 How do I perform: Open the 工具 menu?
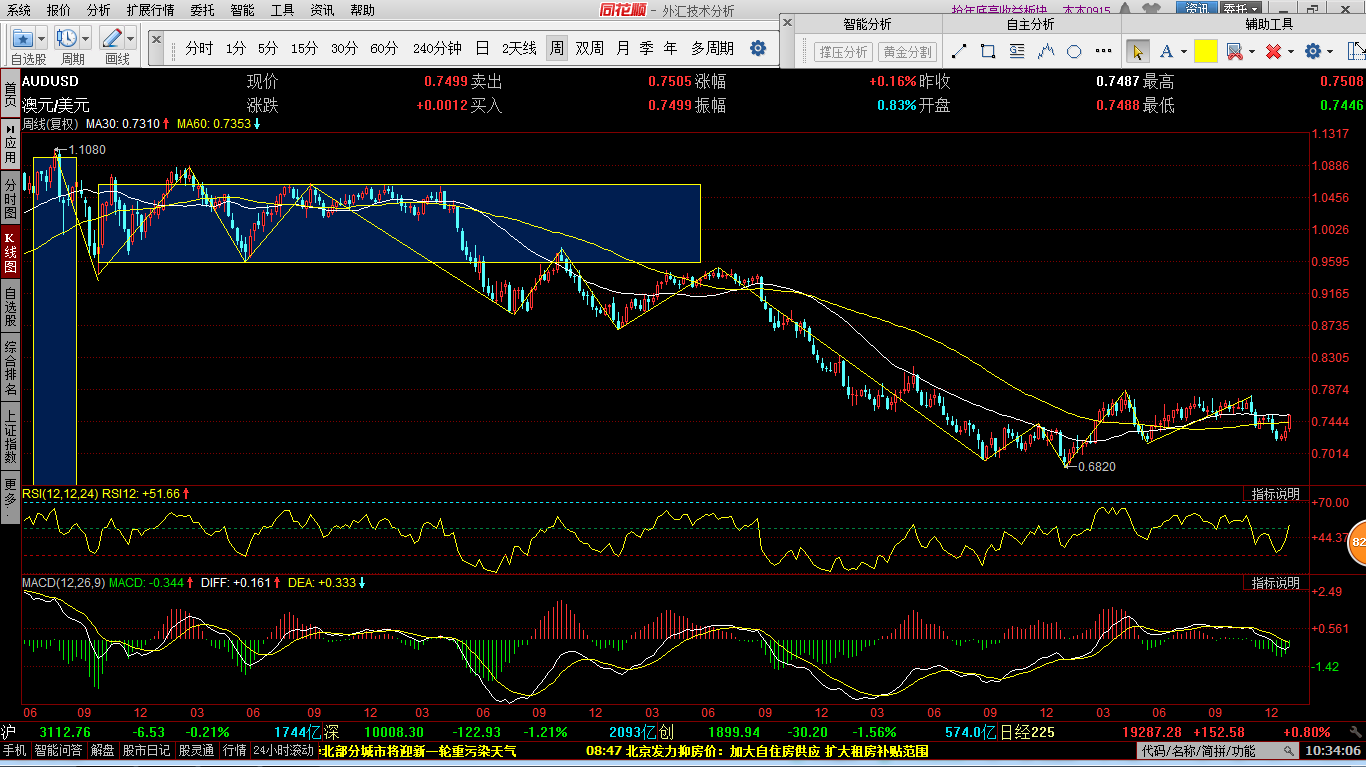click(283, 10)
